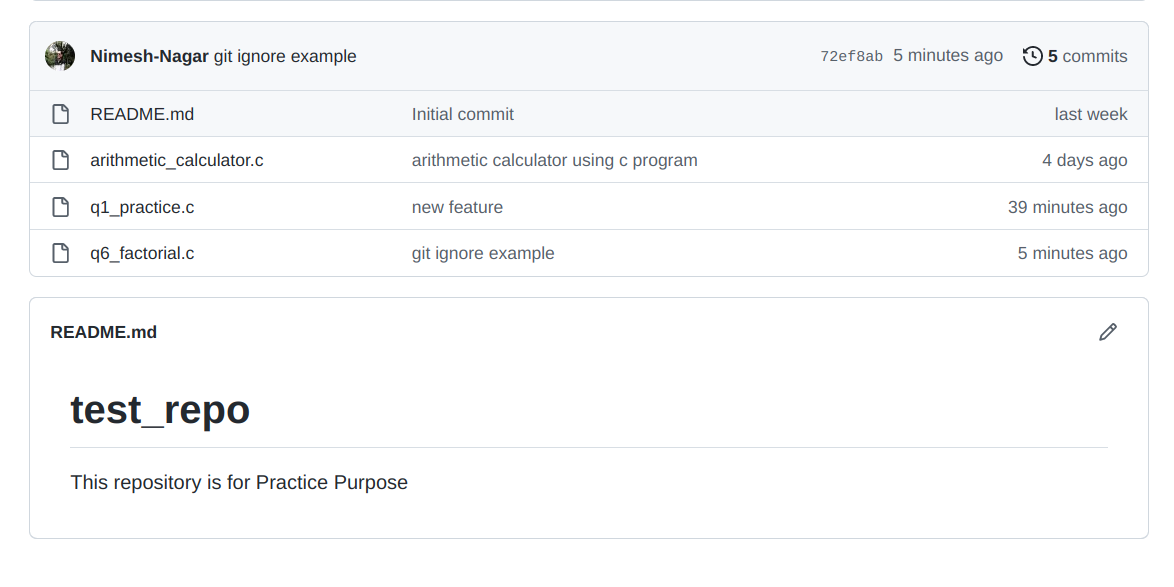Screen dimensions: 1174x587
Task: Open the arithmetic_calculator.c file
Action: coord(177,160)
